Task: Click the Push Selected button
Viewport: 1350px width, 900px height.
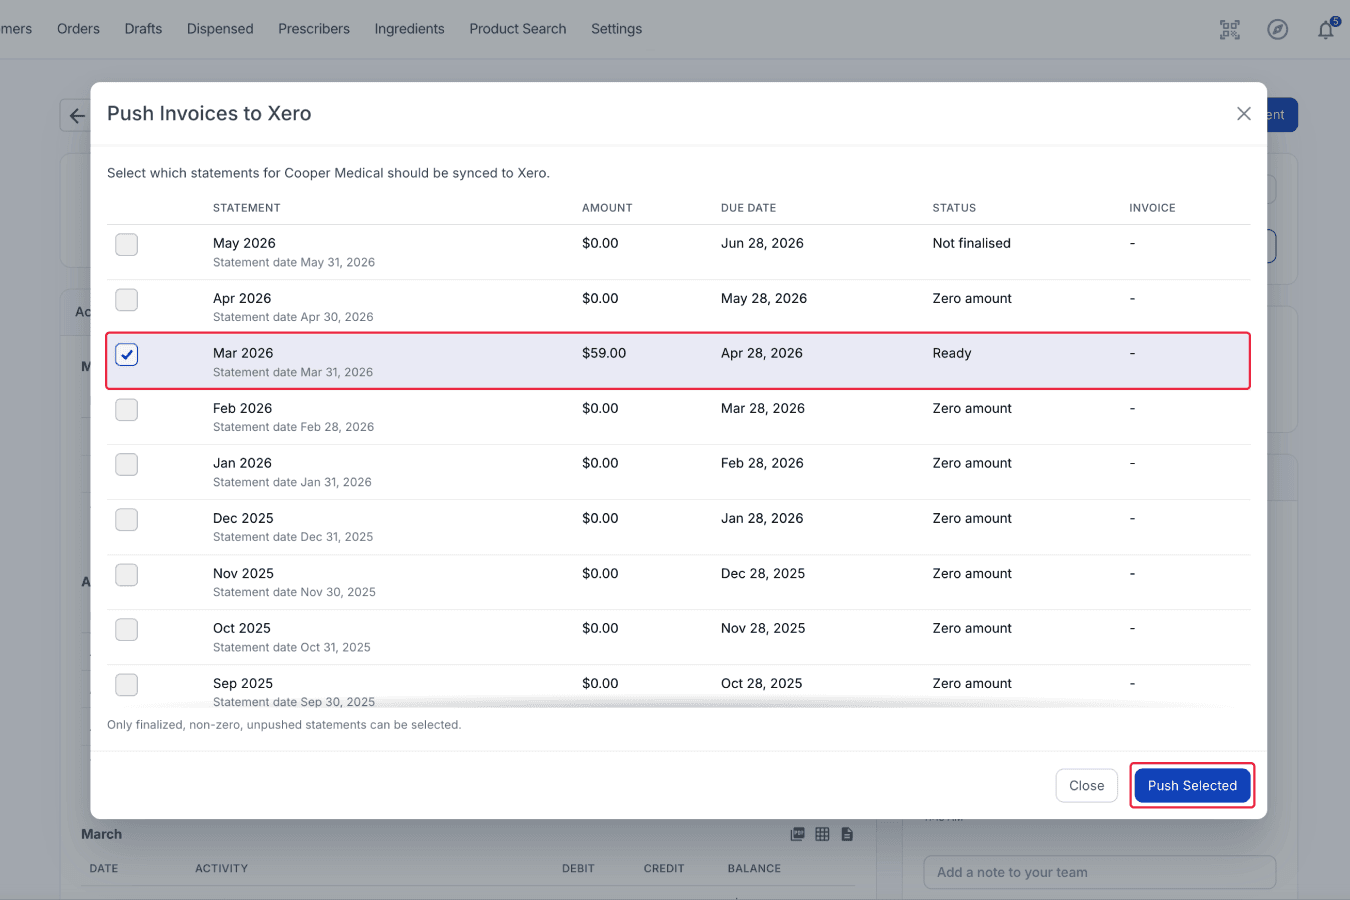Action: tap(1192, 786)
